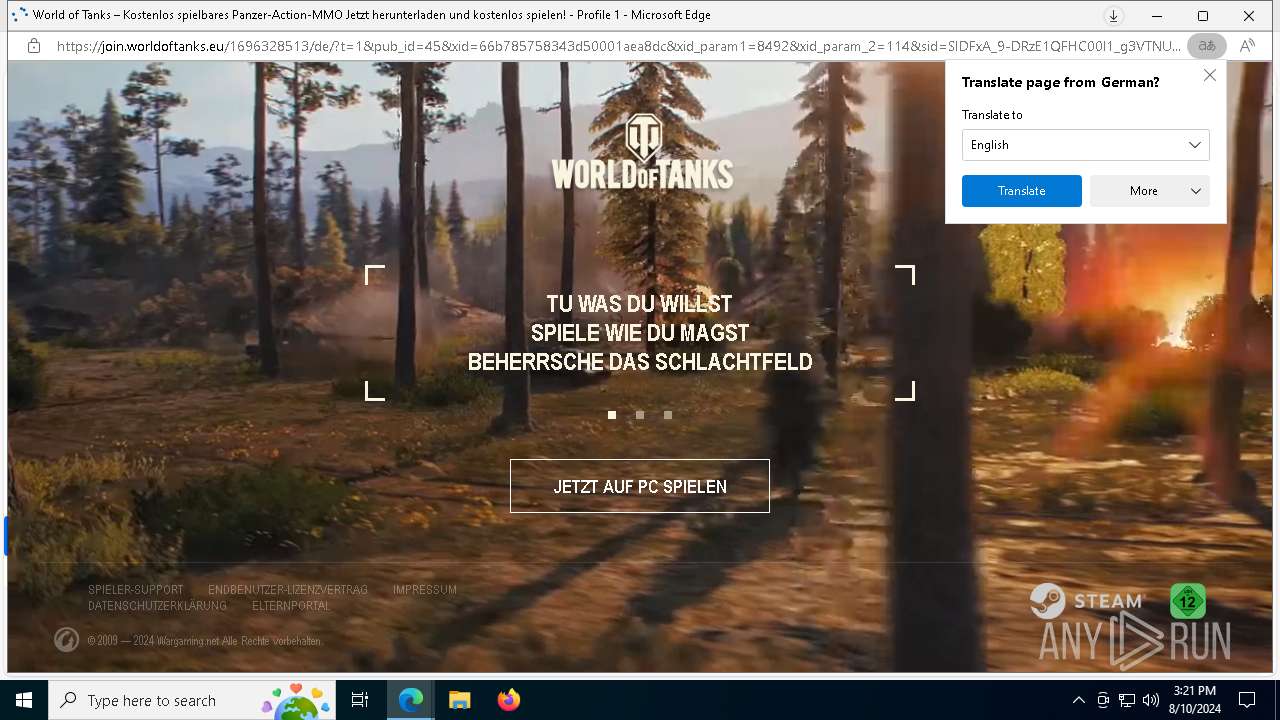Click the site lock icon

[34, 46]
